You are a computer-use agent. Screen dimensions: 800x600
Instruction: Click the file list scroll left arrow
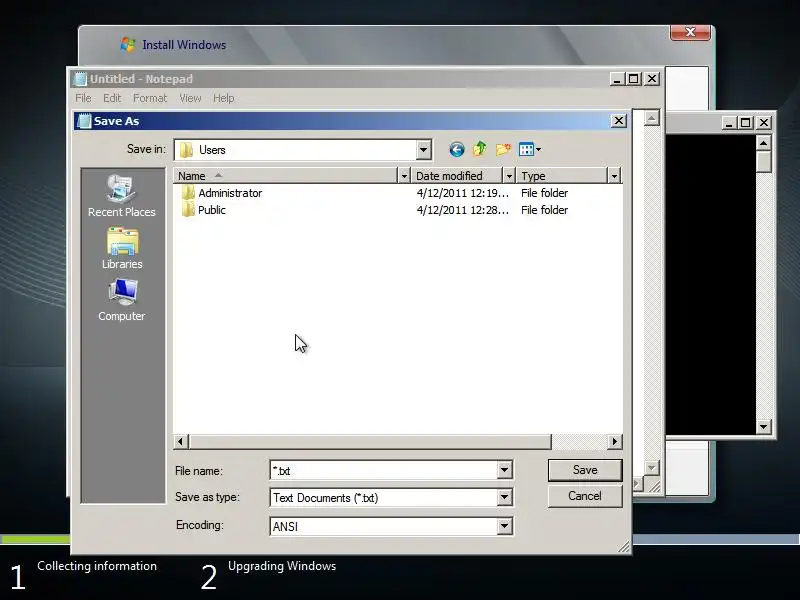pos(181,441)
